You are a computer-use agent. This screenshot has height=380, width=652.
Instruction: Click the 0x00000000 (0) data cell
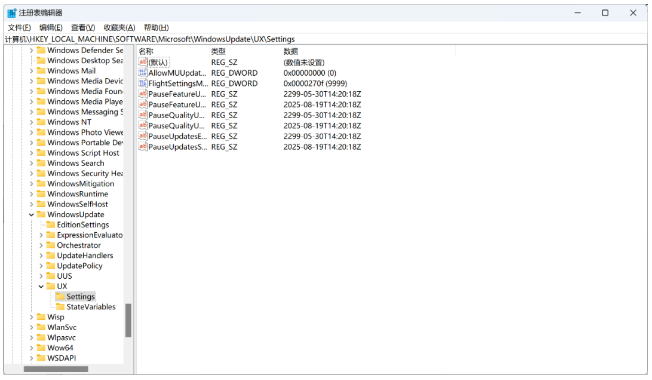pyautogui.click(x=310, y=73)
